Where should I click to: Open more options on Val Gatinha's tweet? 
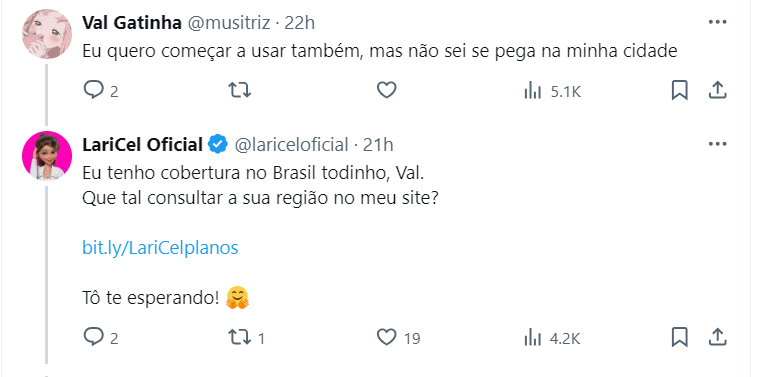[x=717, y=22]
